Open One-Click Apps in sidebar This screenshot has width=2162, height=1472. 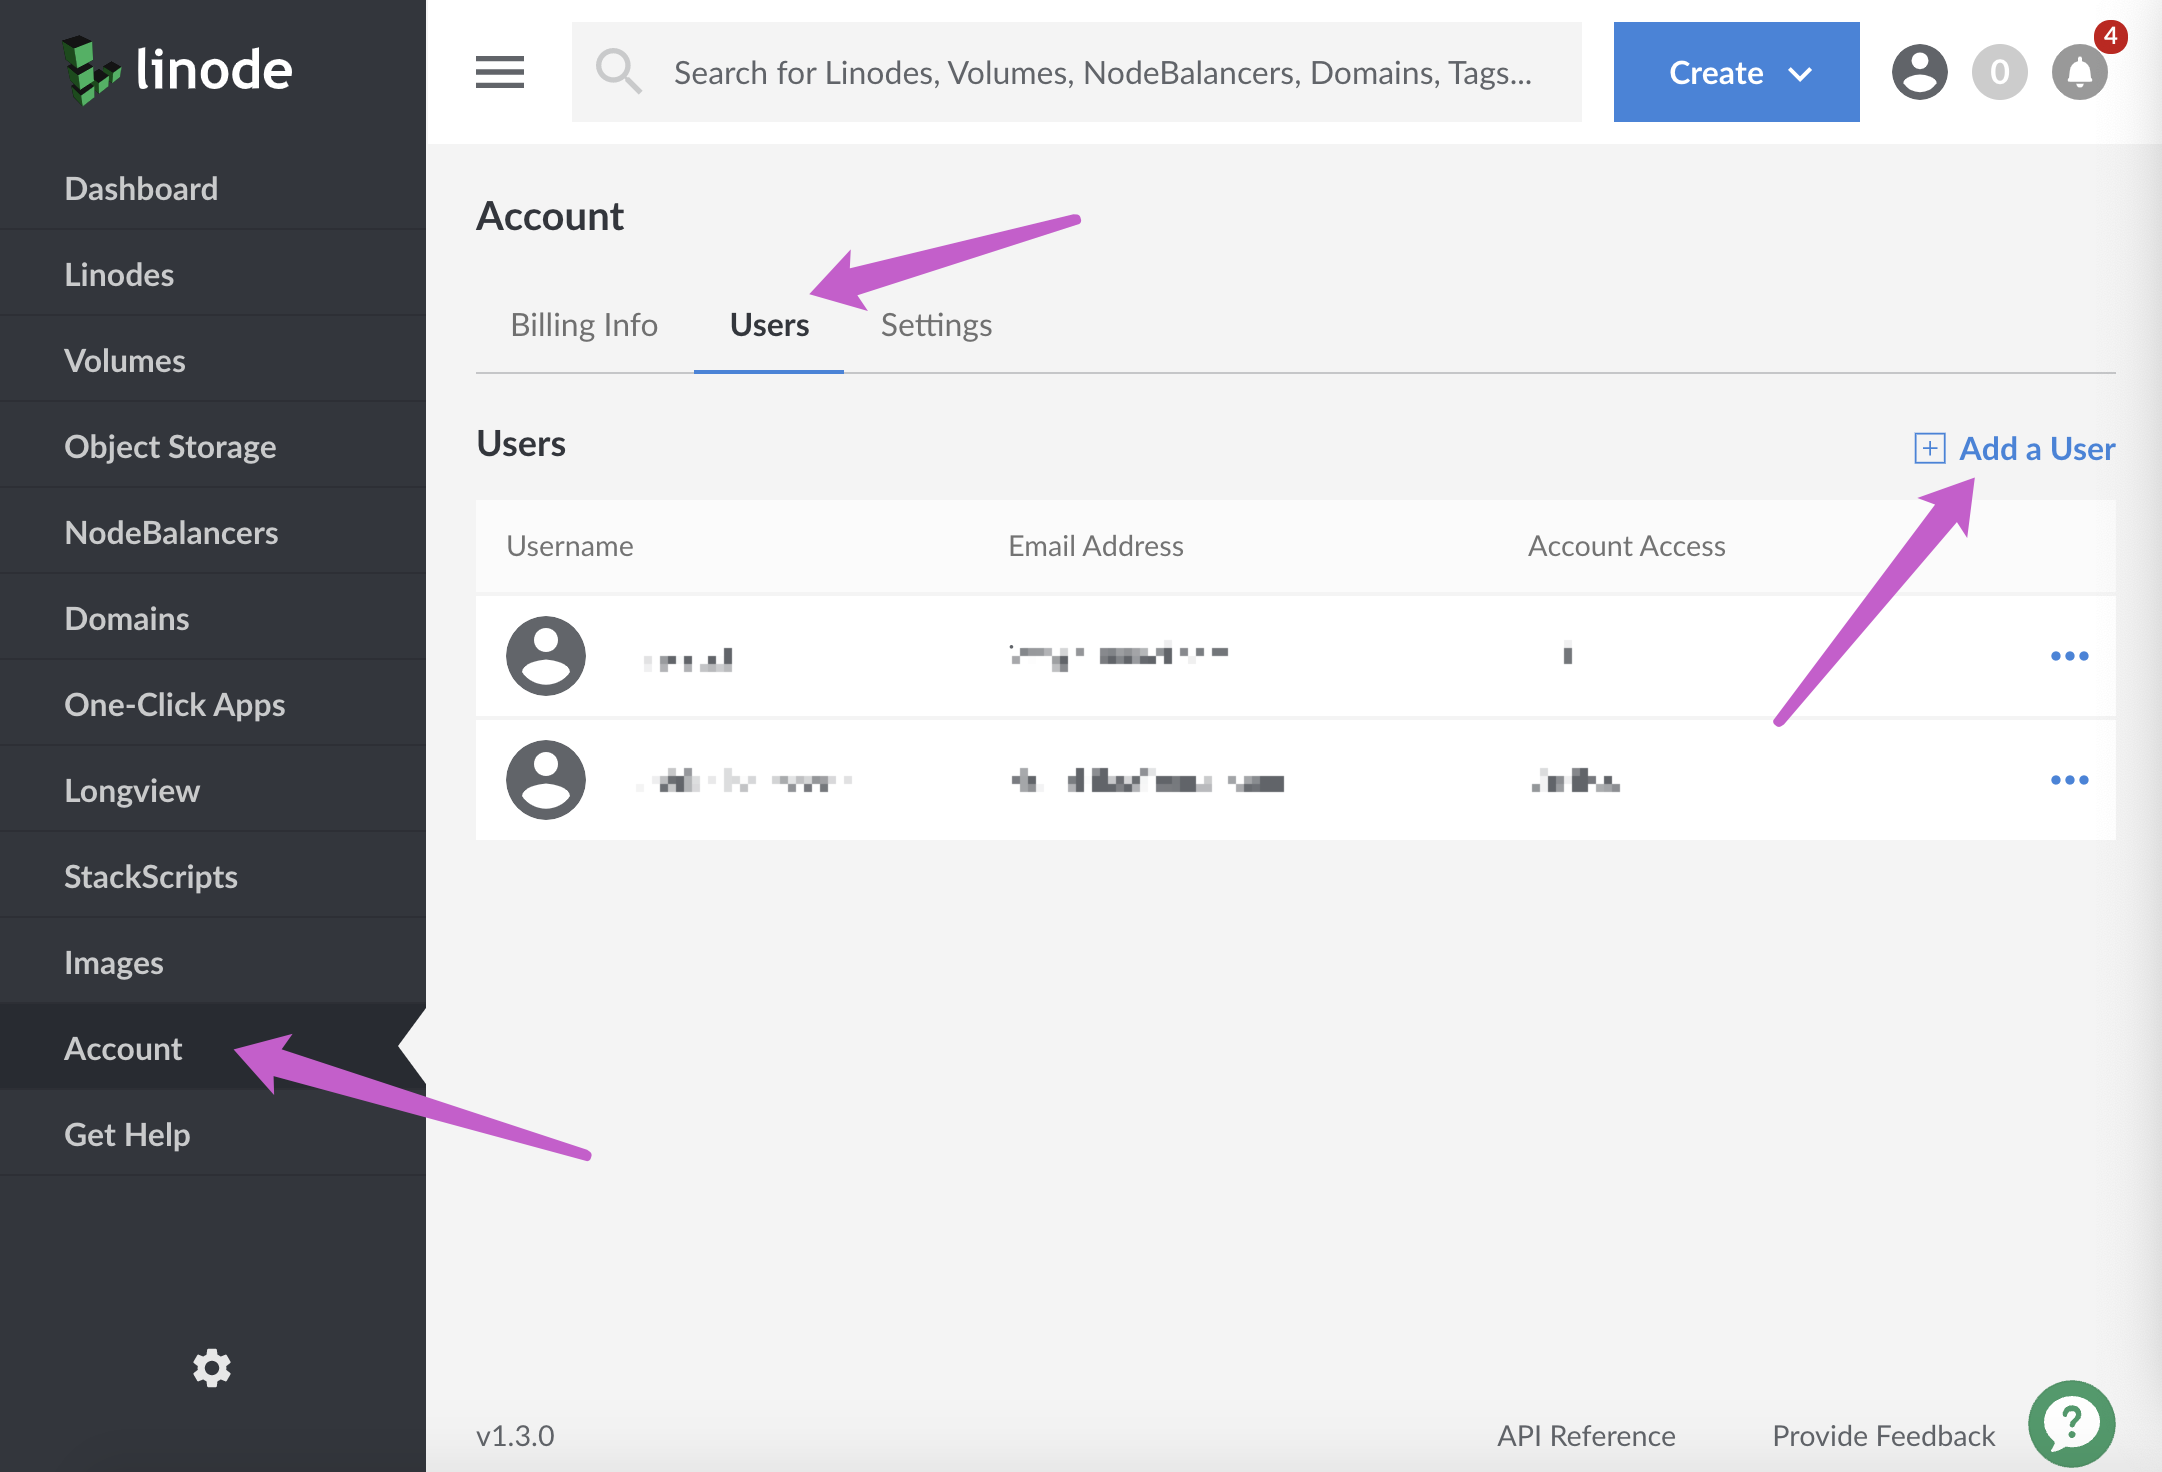click(x=213, y=704)
